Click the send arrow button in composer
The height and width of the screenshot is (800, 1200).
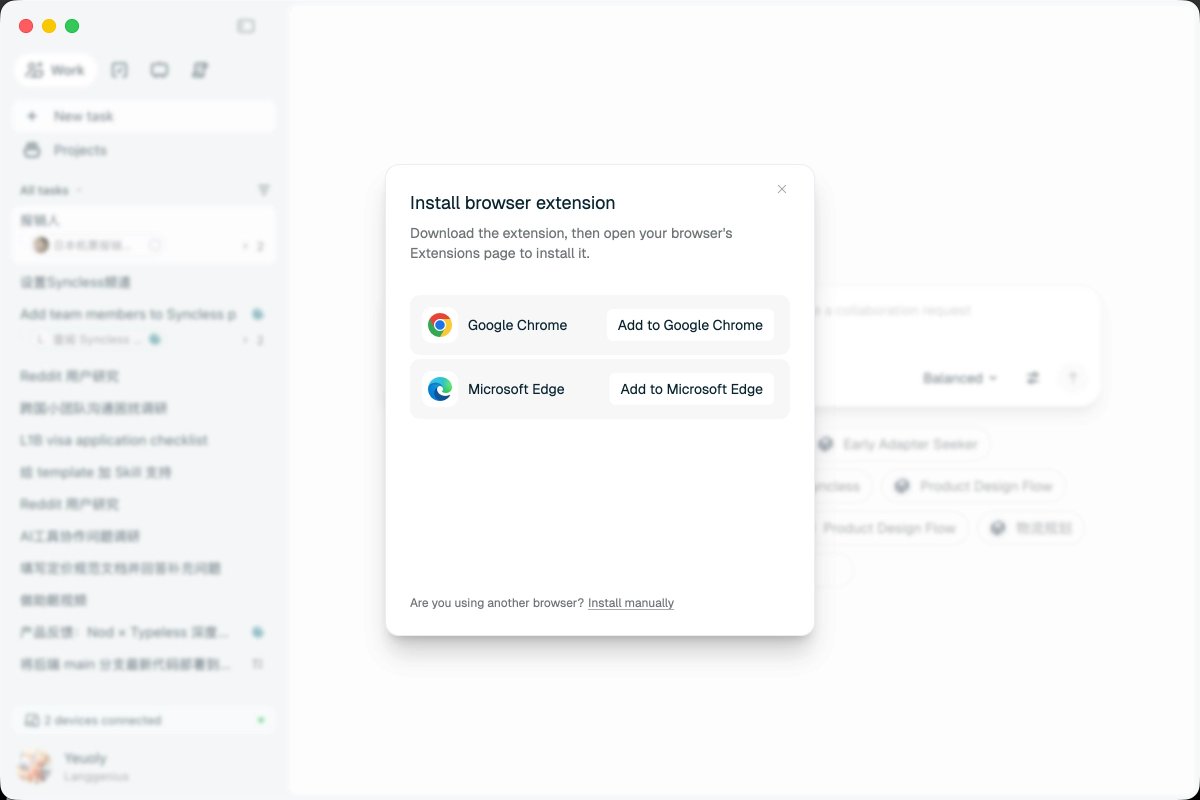(1073, 378)
